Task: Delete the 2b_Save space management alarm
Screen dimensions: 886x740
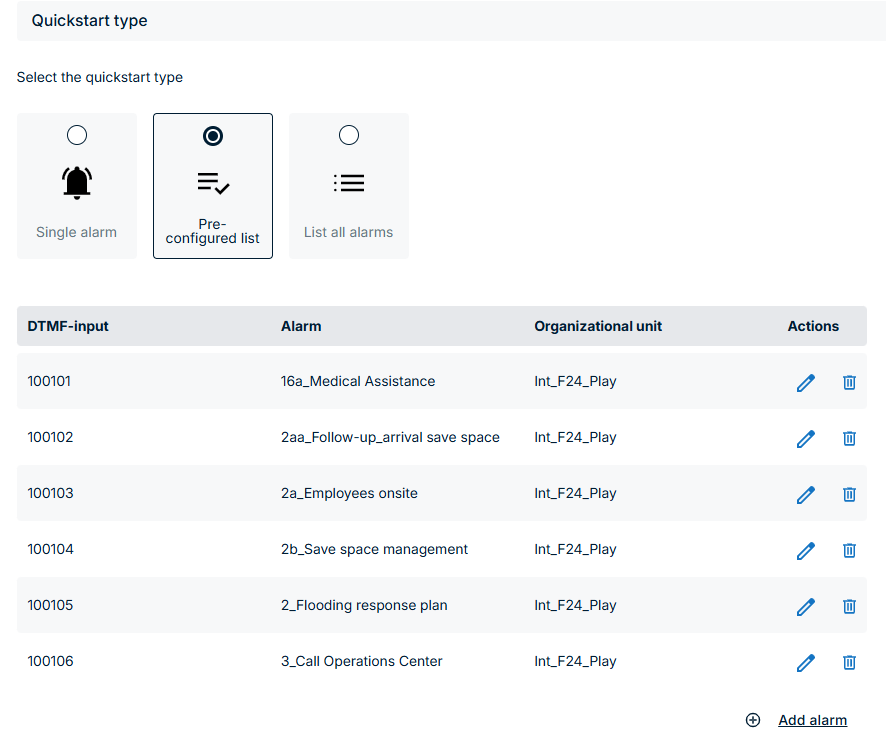Action: pyautogui.click(x=849, y=550)
